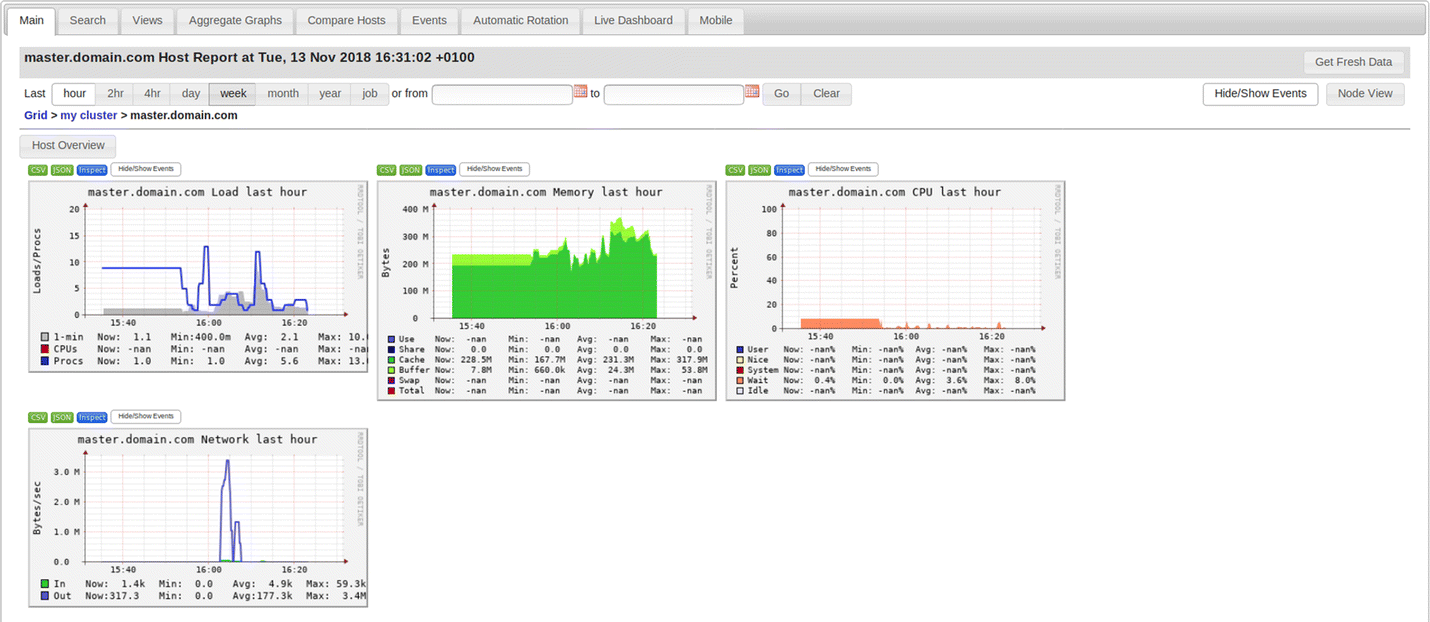Open the calendar picker next to the 'to' field

(x=752, y=92)
